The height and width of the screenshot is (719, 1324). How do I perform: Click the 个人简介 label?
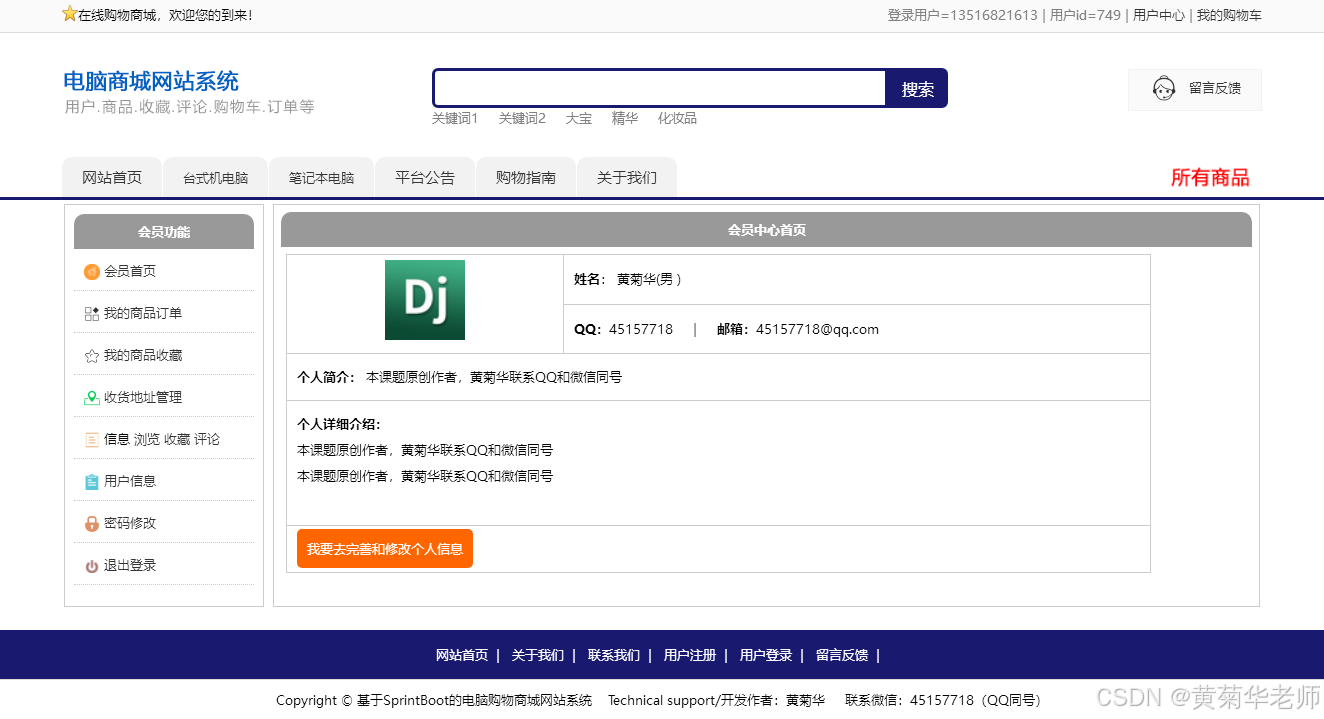326,378
